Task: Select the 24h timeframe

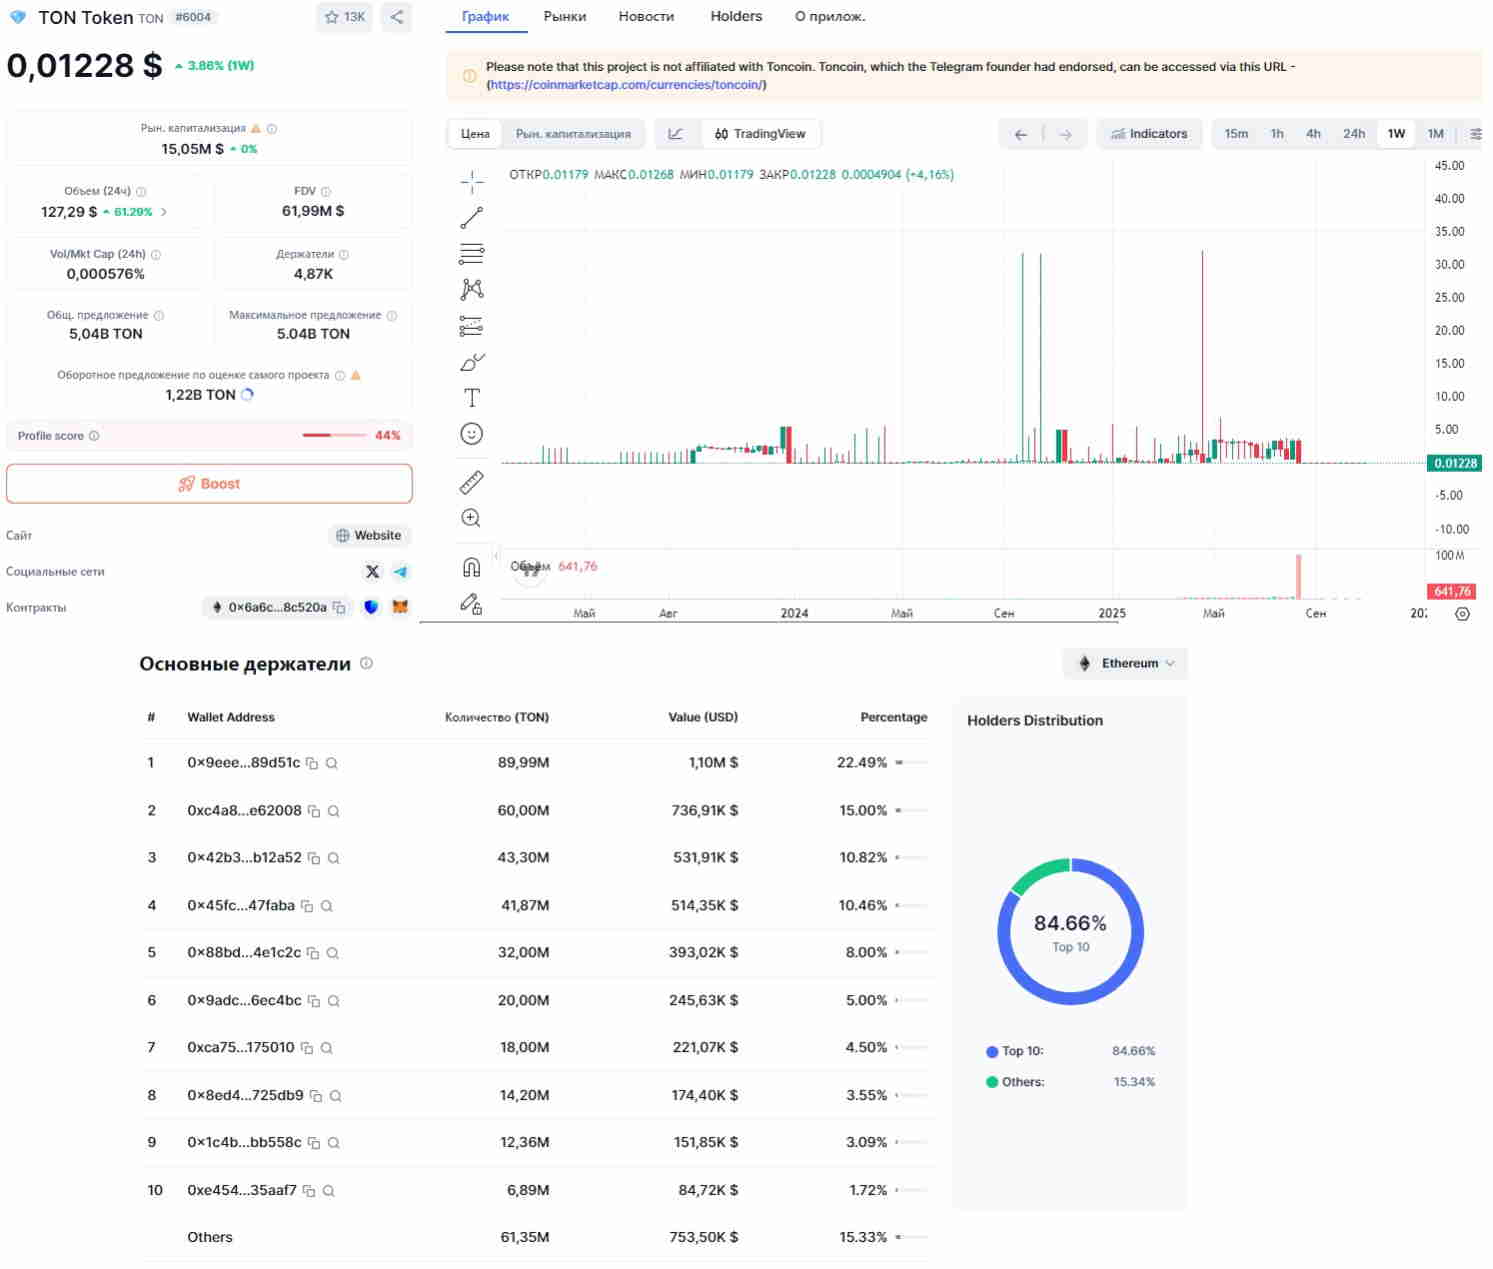Action: click(1354, 134)
